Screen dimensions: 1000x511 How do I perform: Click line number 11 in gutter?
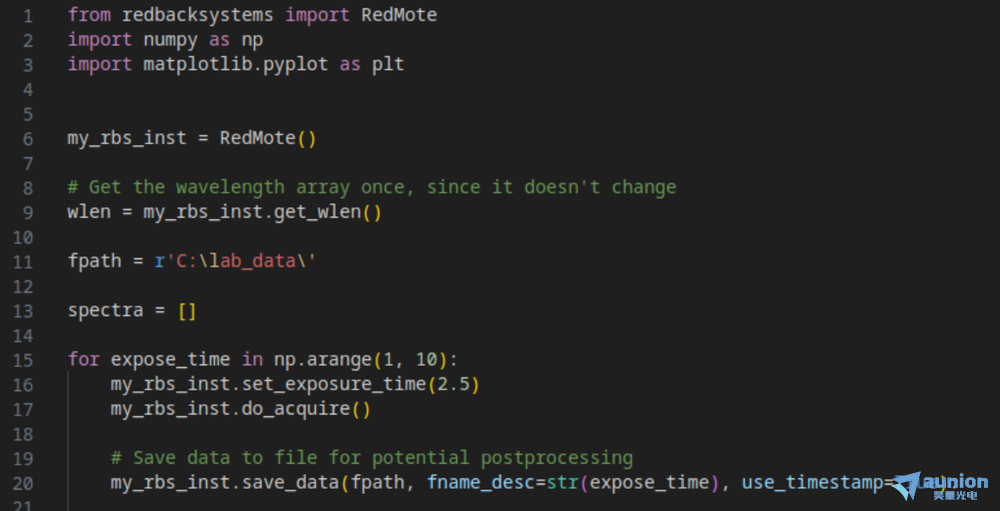[x=22, y=262]
